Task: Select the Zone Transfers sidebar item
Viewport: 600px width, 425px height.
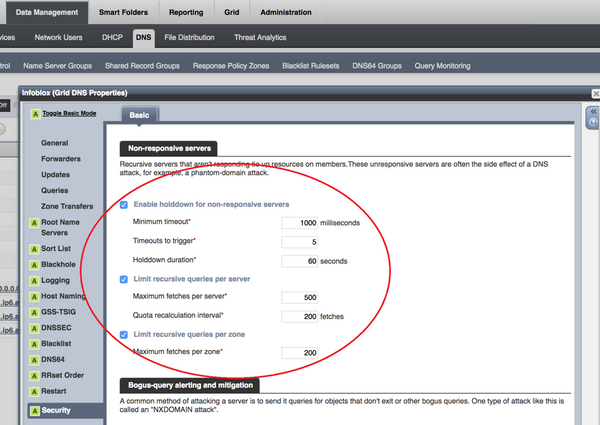Action: click(x=68, y=204)
